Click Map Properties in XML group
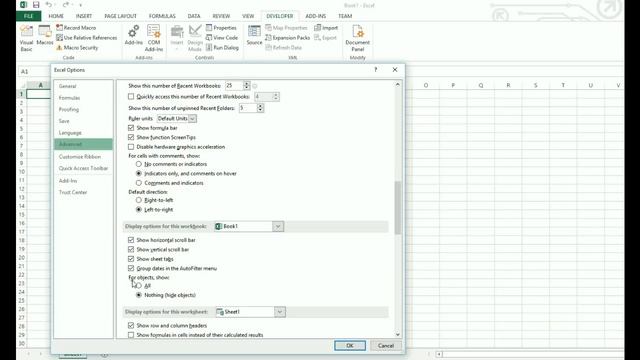Viewport: 640px width, 360px height. click(286, 28)
